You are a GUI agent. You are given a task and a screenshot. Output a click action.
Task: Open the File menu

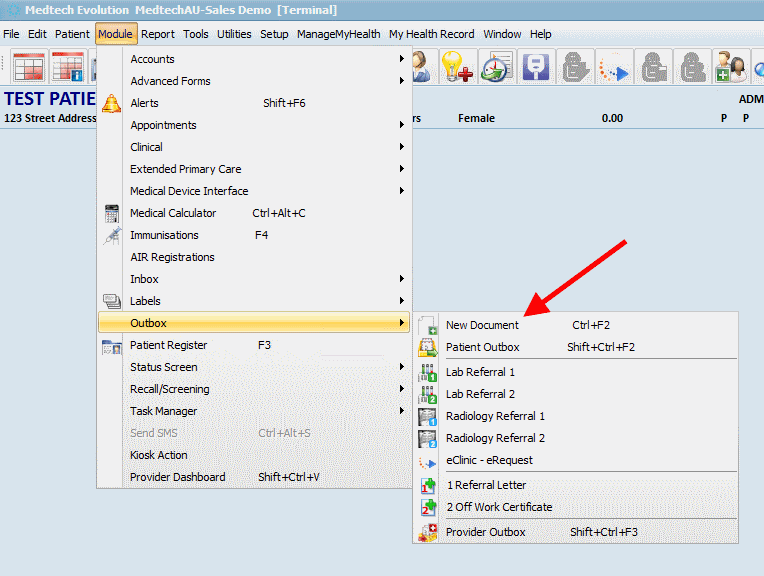click(x=11, y=34)
